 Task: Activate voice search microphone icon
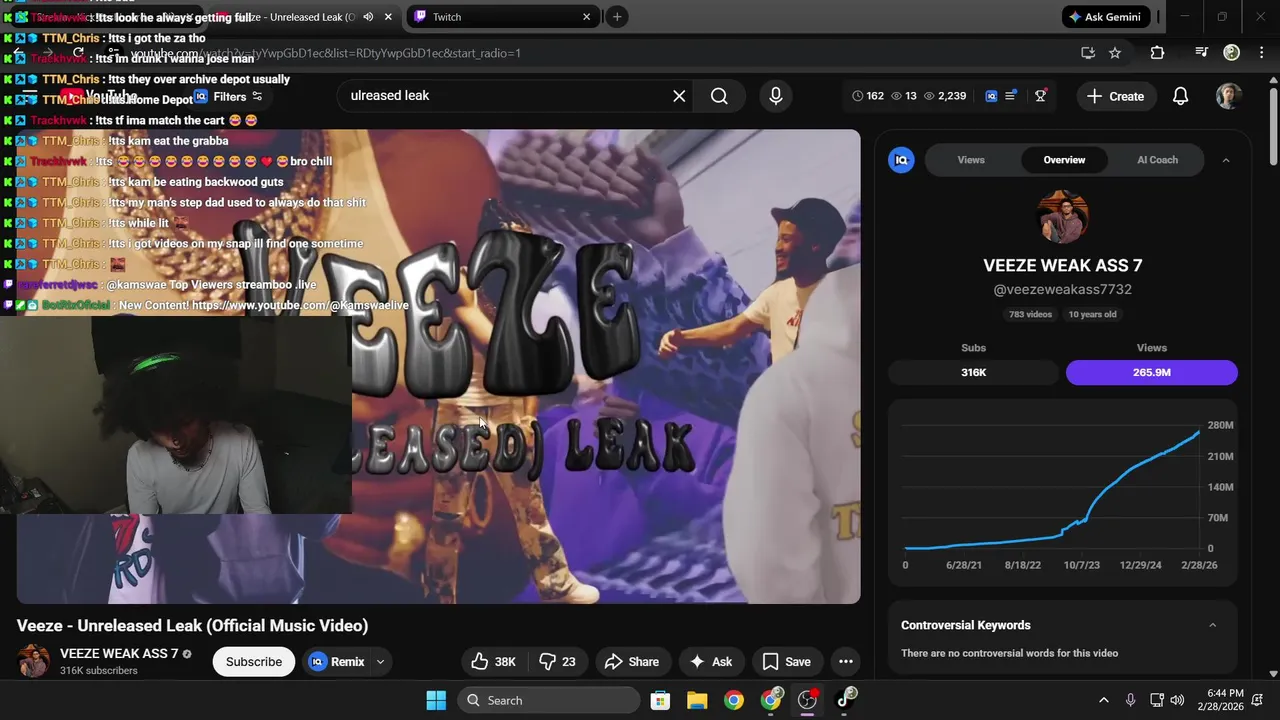[775, 96]
